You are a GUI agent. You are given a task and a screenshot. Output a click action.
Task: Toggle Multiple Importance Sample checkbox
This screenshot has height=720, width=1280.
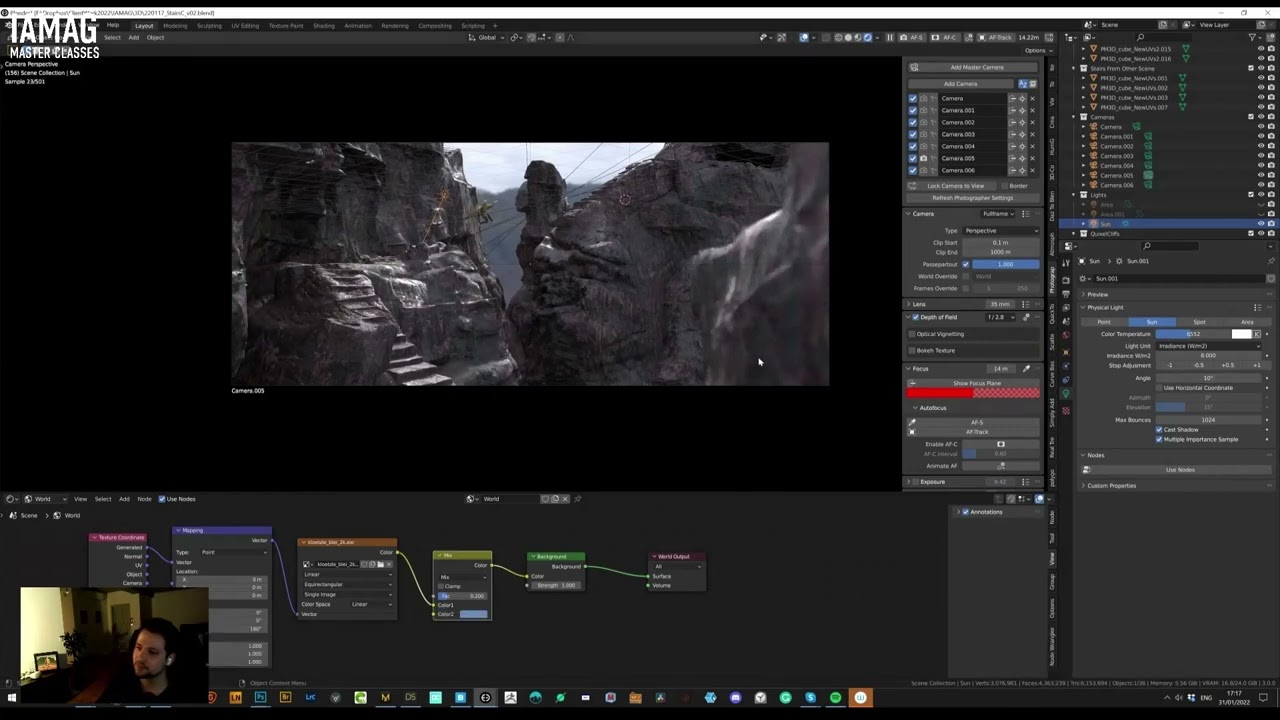(1159, 439)
